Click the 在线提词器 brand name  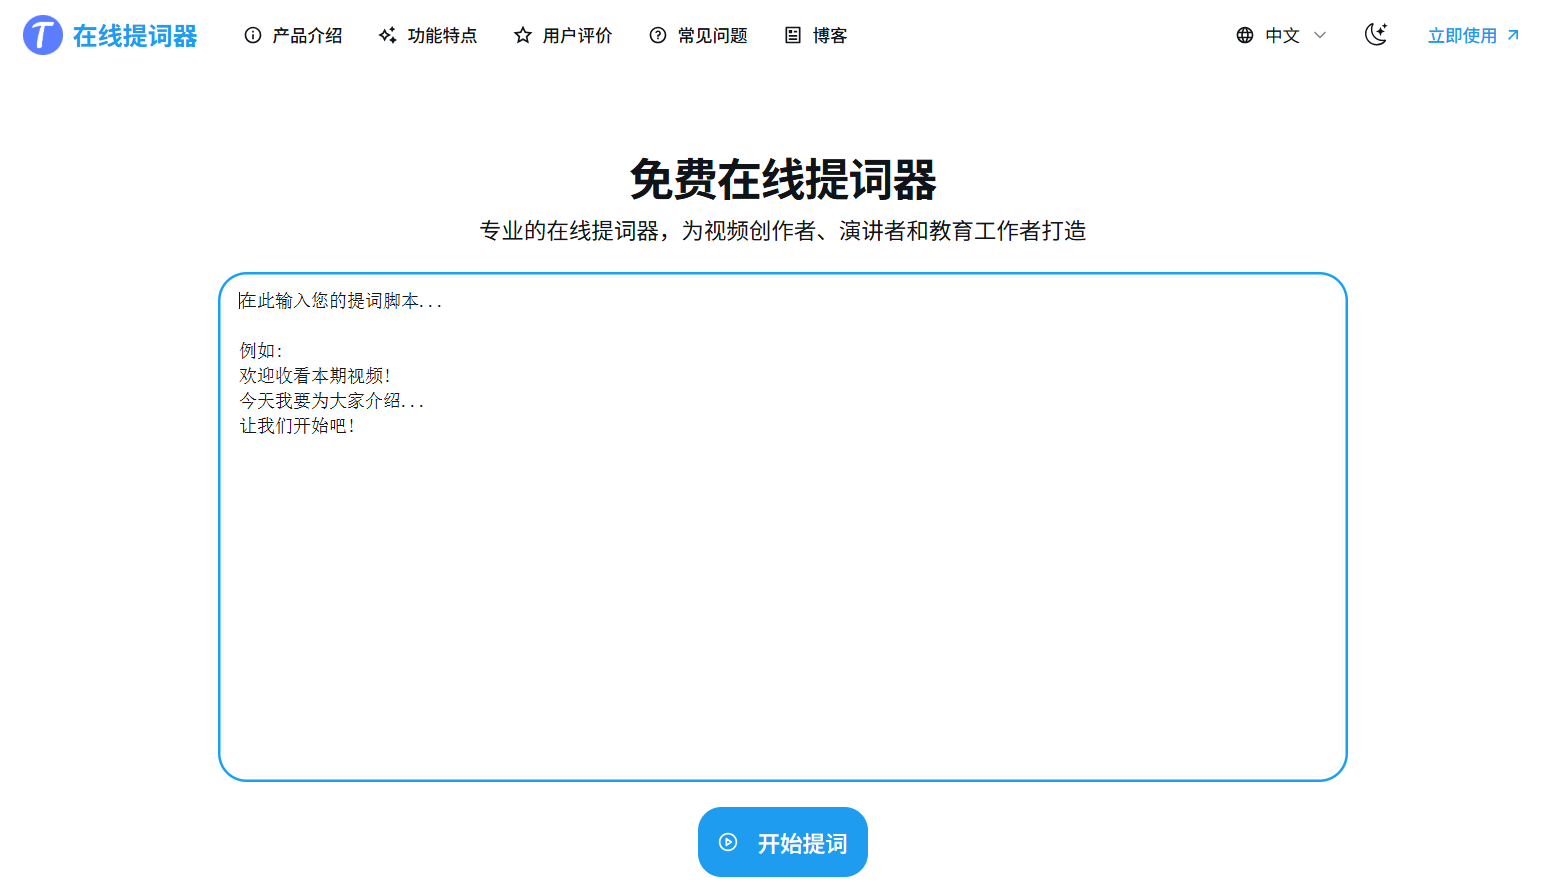coord(135,36)
